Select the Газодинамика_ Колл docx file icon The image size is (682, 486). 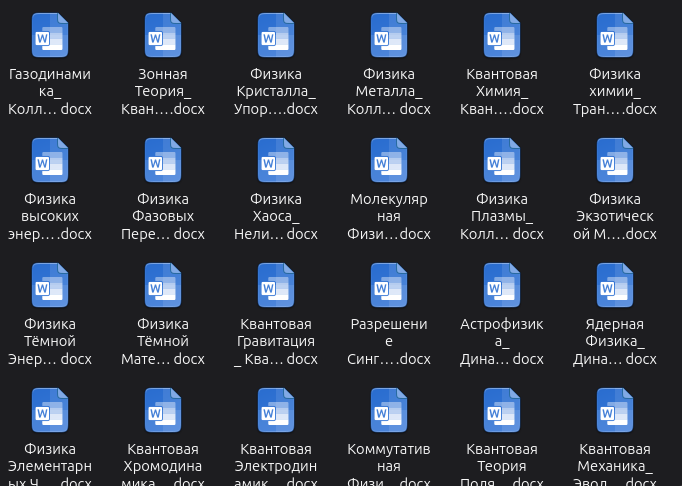pos(50,35)
